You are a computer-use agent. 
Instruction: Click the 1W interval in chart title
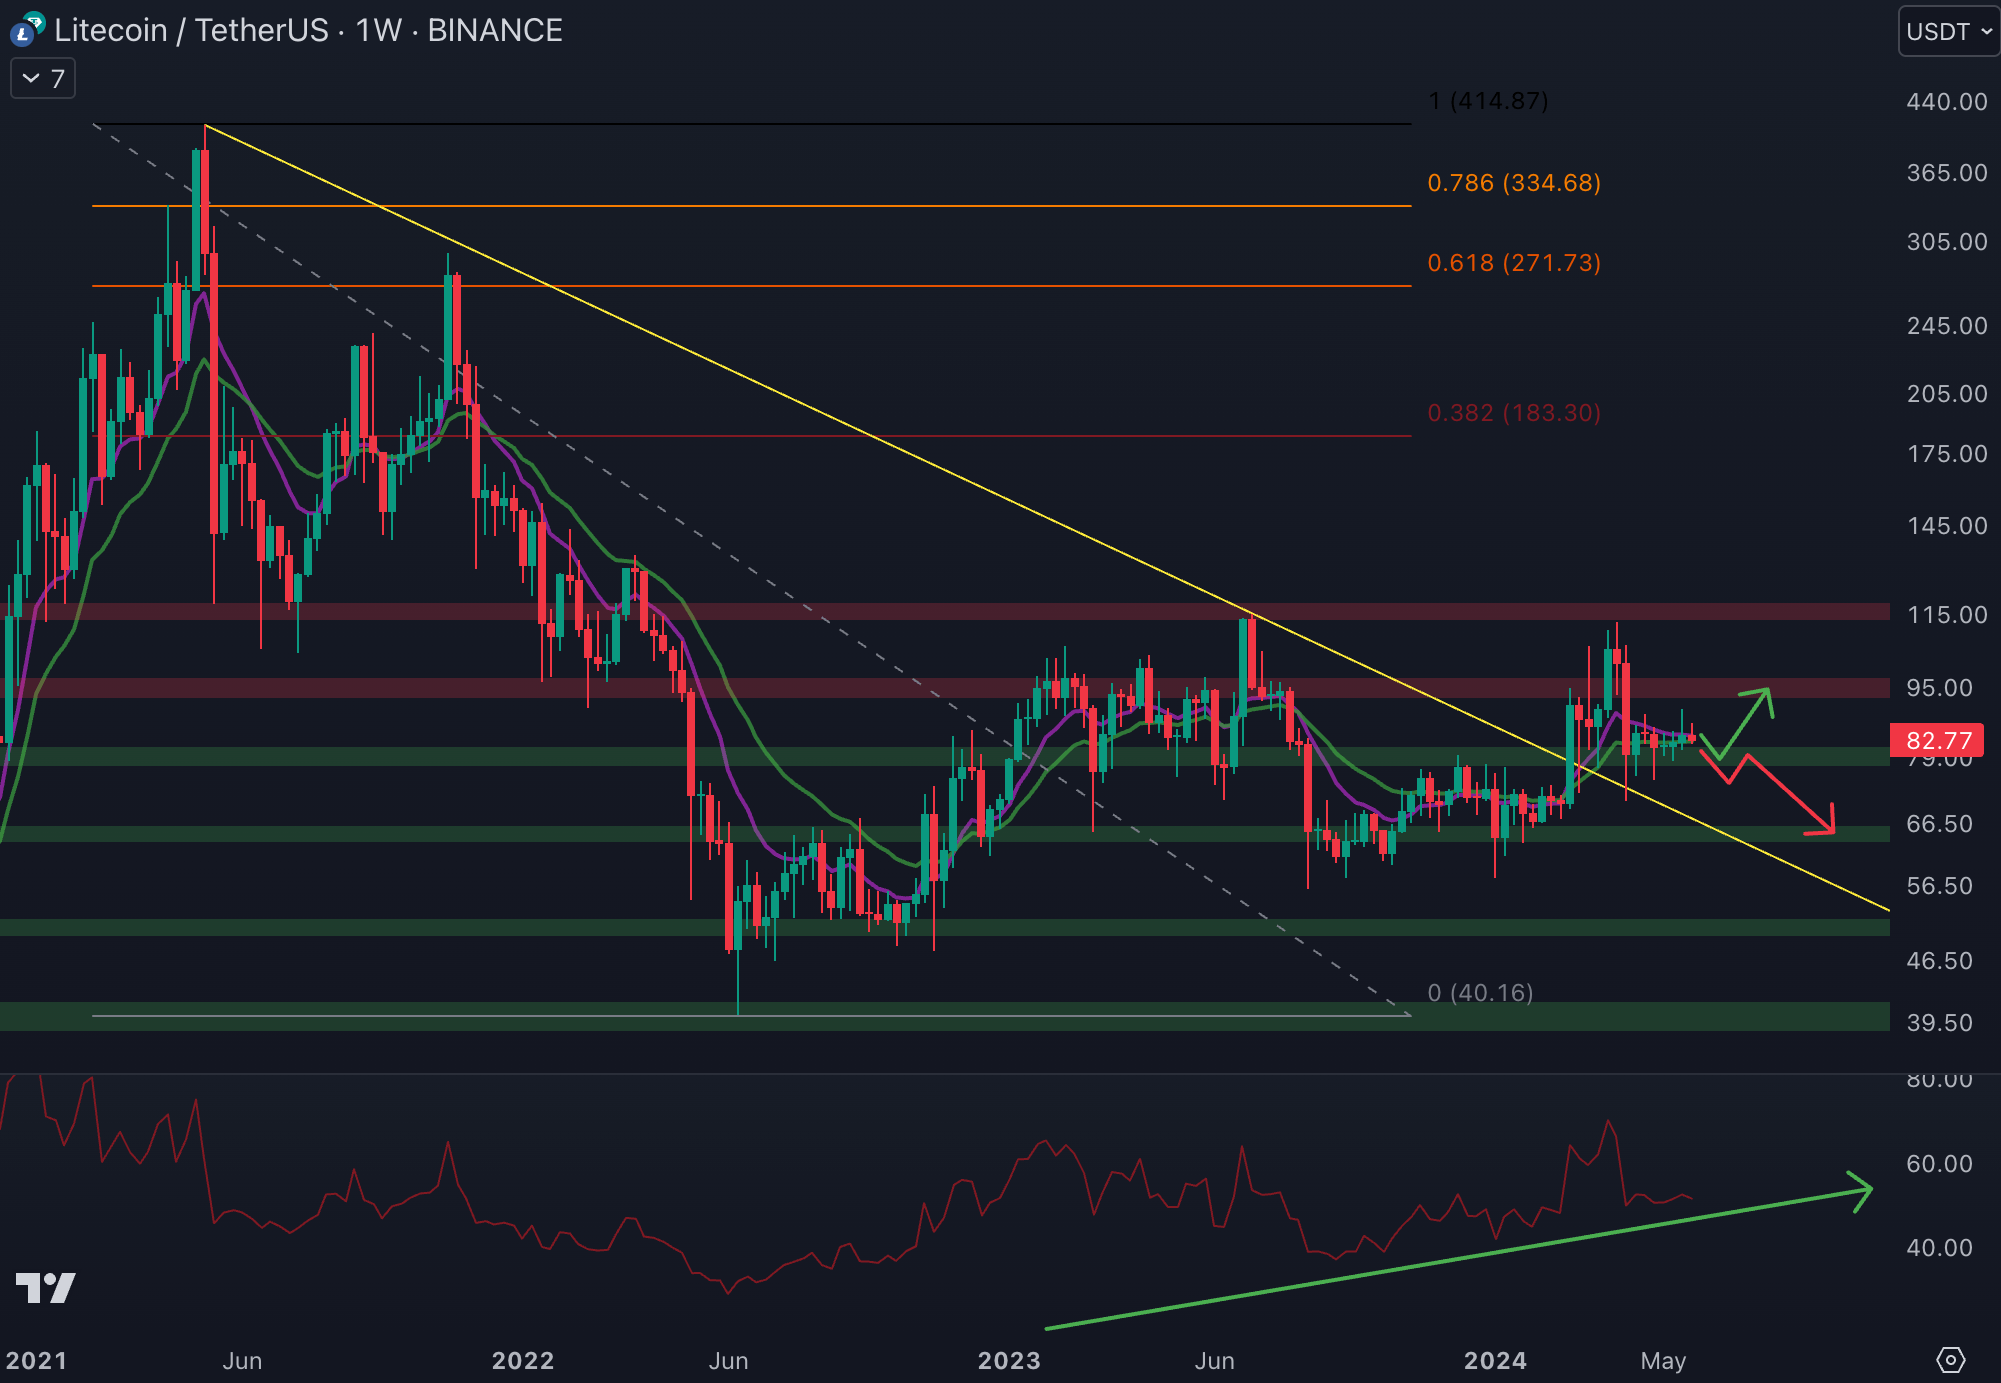[378, 31]
